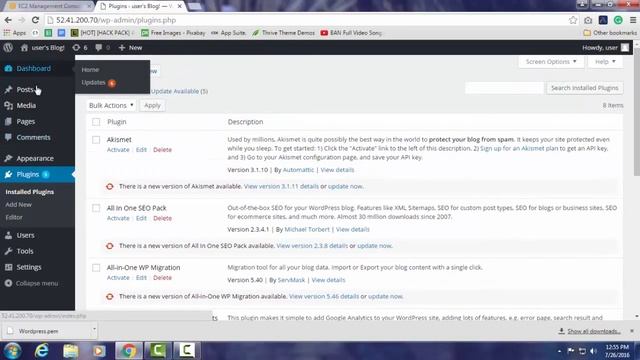Open the Other bookmarks folder

610,33
